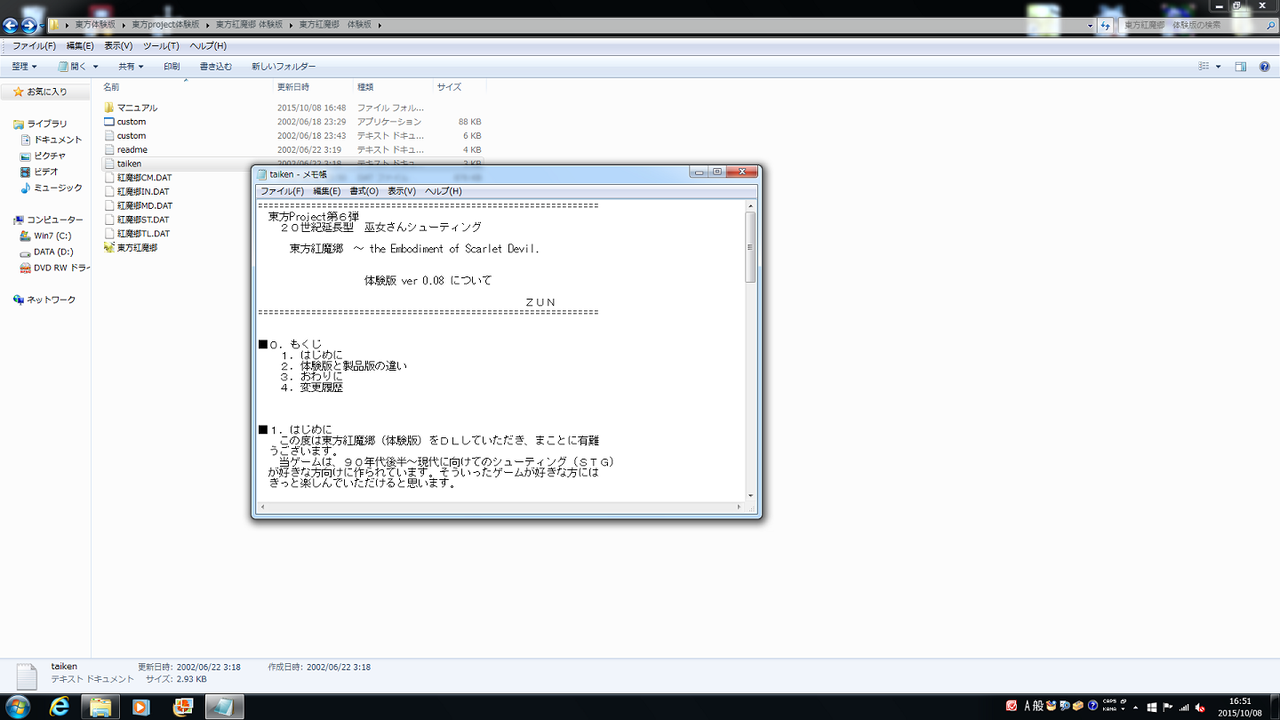The image size is (1280, 720).
Task: Sort by the 名前 column header
Action: tap(111, 87)
